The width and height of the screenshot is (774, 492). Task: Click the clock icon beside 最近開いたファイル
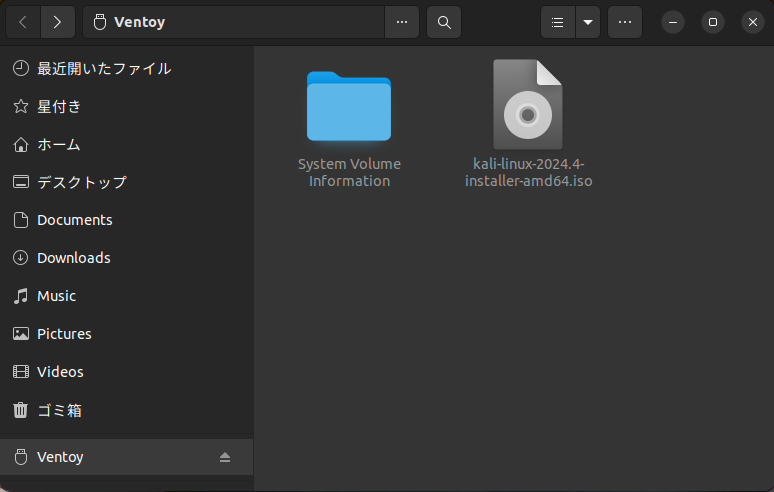(x=21, y=68)
